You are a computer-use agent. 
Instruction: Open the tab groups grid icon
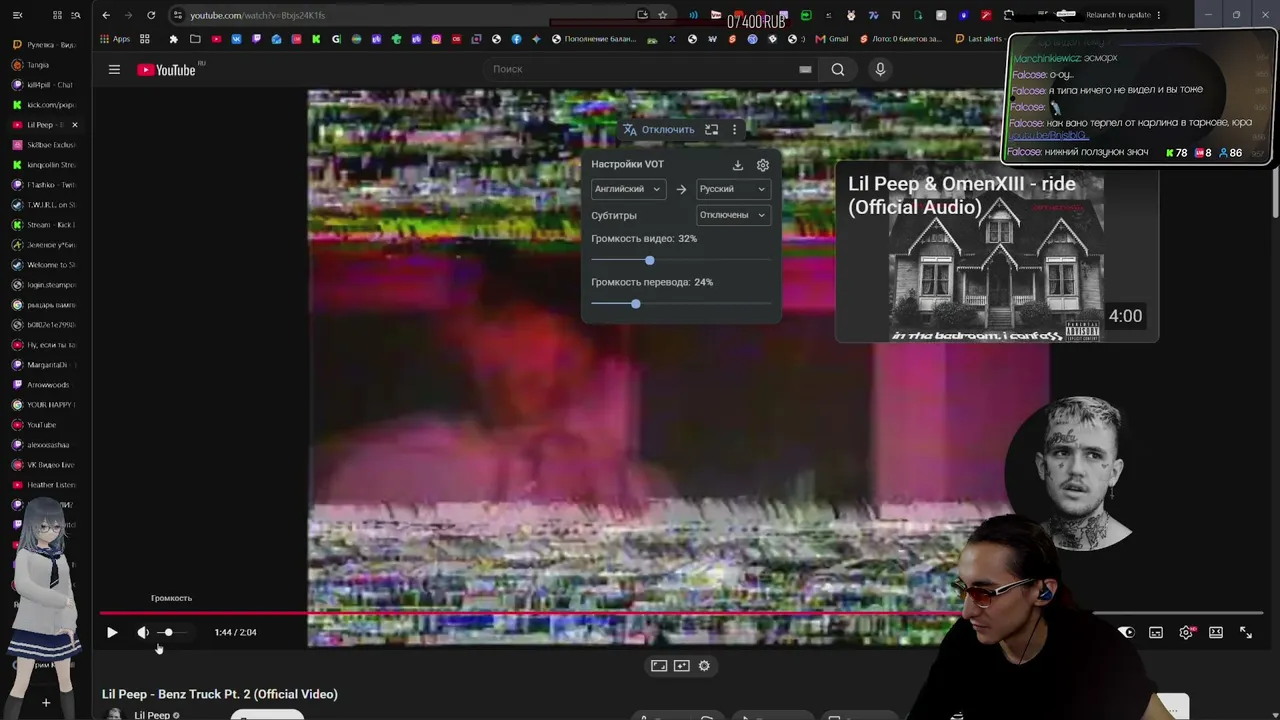click(57, 15)
